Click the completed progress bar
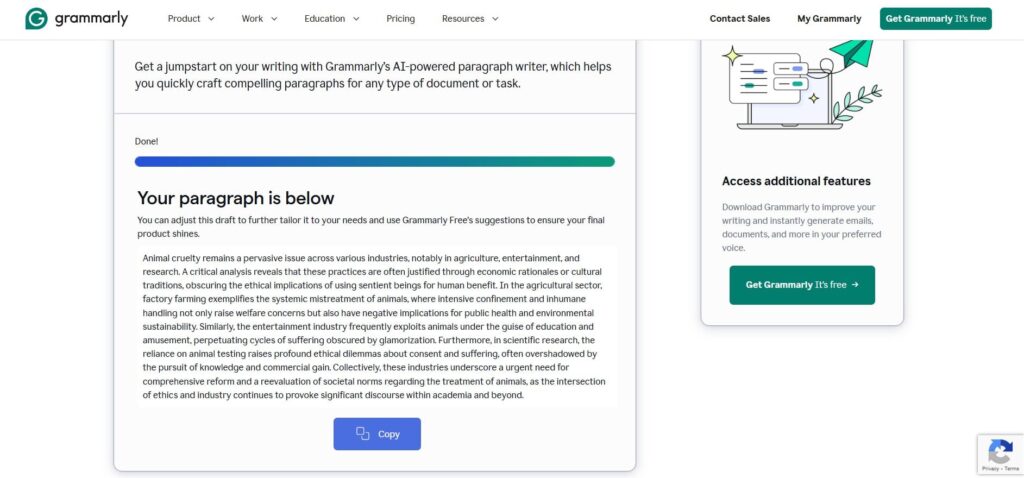This screenshot has height=478, width=1024. click(x=374, y=161)
